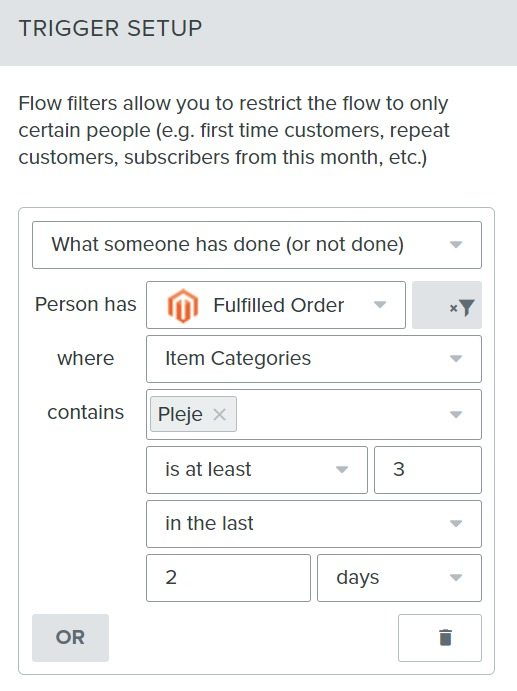This screenshot has width=517, height=691.
Task: Click the Pleje category tag
Action: click(x=180, y=414)
